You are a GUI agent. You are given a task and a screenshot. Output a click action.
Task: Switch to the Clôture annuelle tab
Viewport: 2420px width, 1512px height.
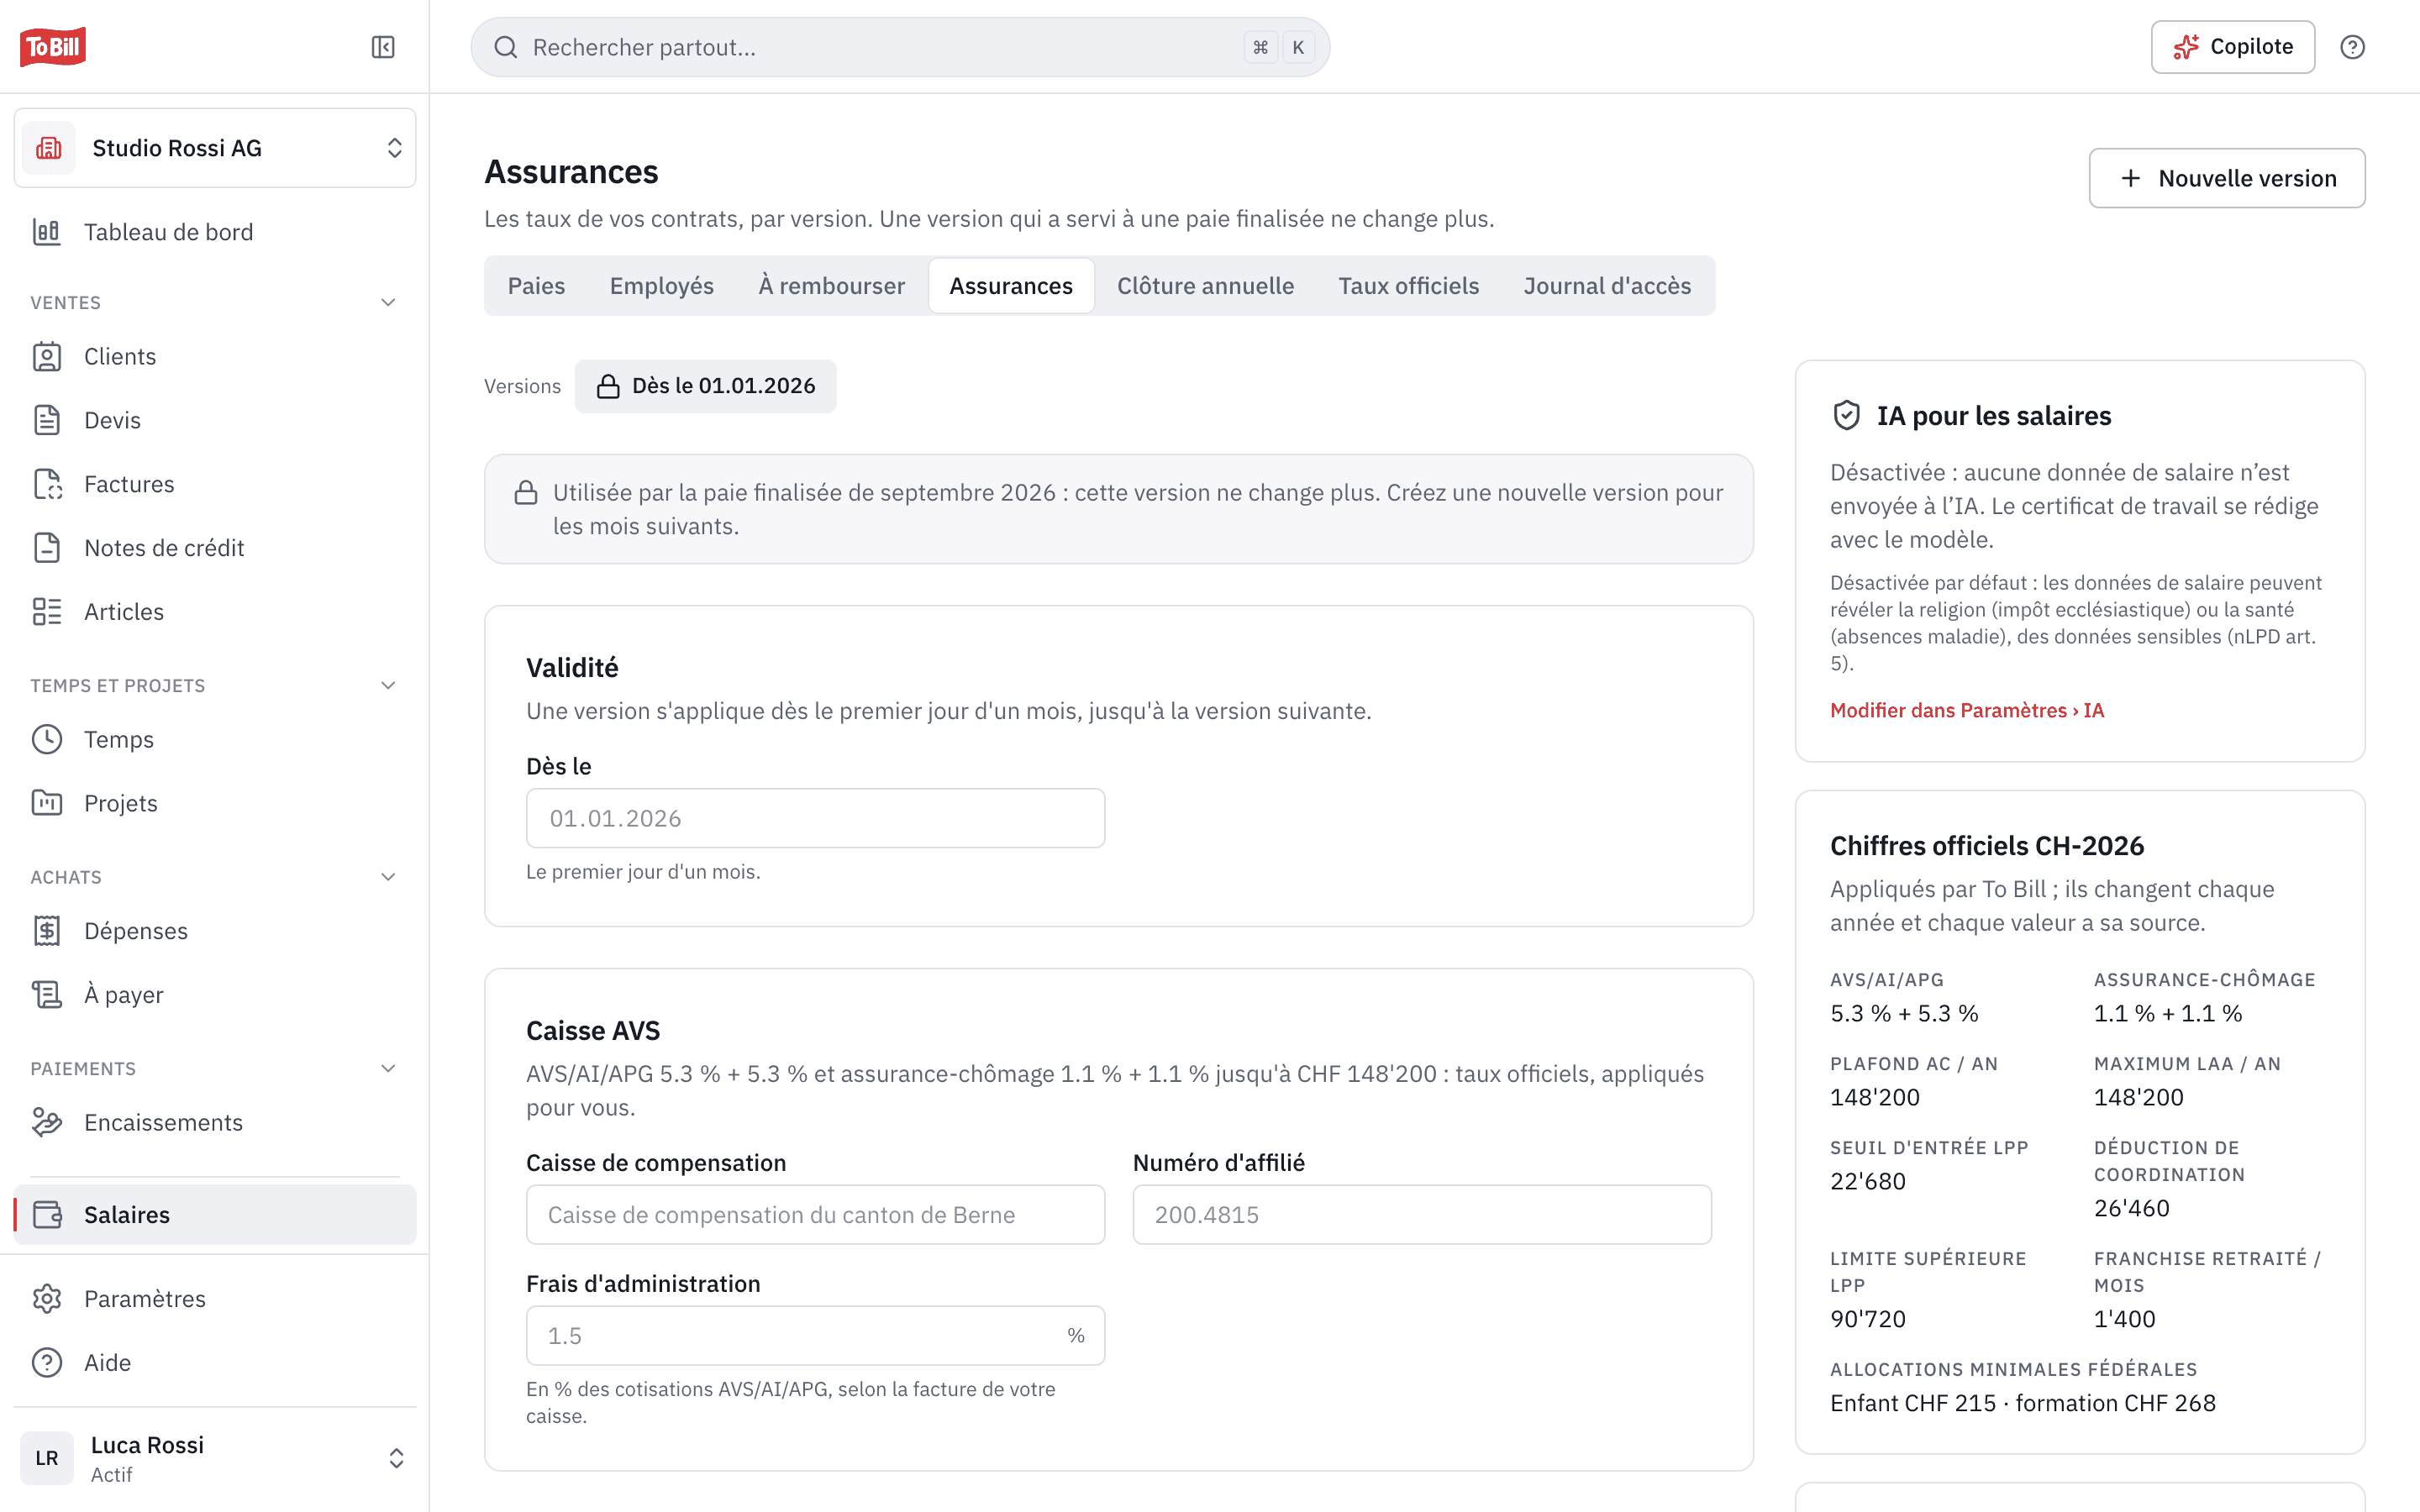click(x=1205, y=286)
